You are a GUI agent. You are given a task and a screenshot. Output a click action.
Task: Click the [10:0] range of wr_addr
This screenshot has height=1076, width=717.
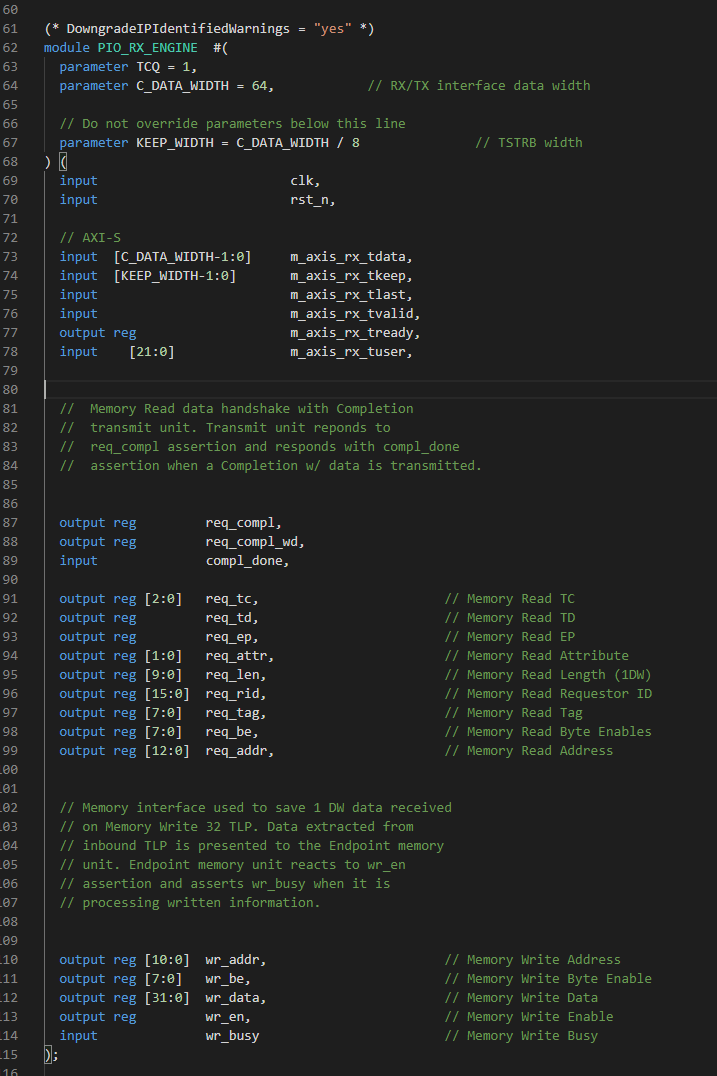pyautogui.click(x=167, y=960)
